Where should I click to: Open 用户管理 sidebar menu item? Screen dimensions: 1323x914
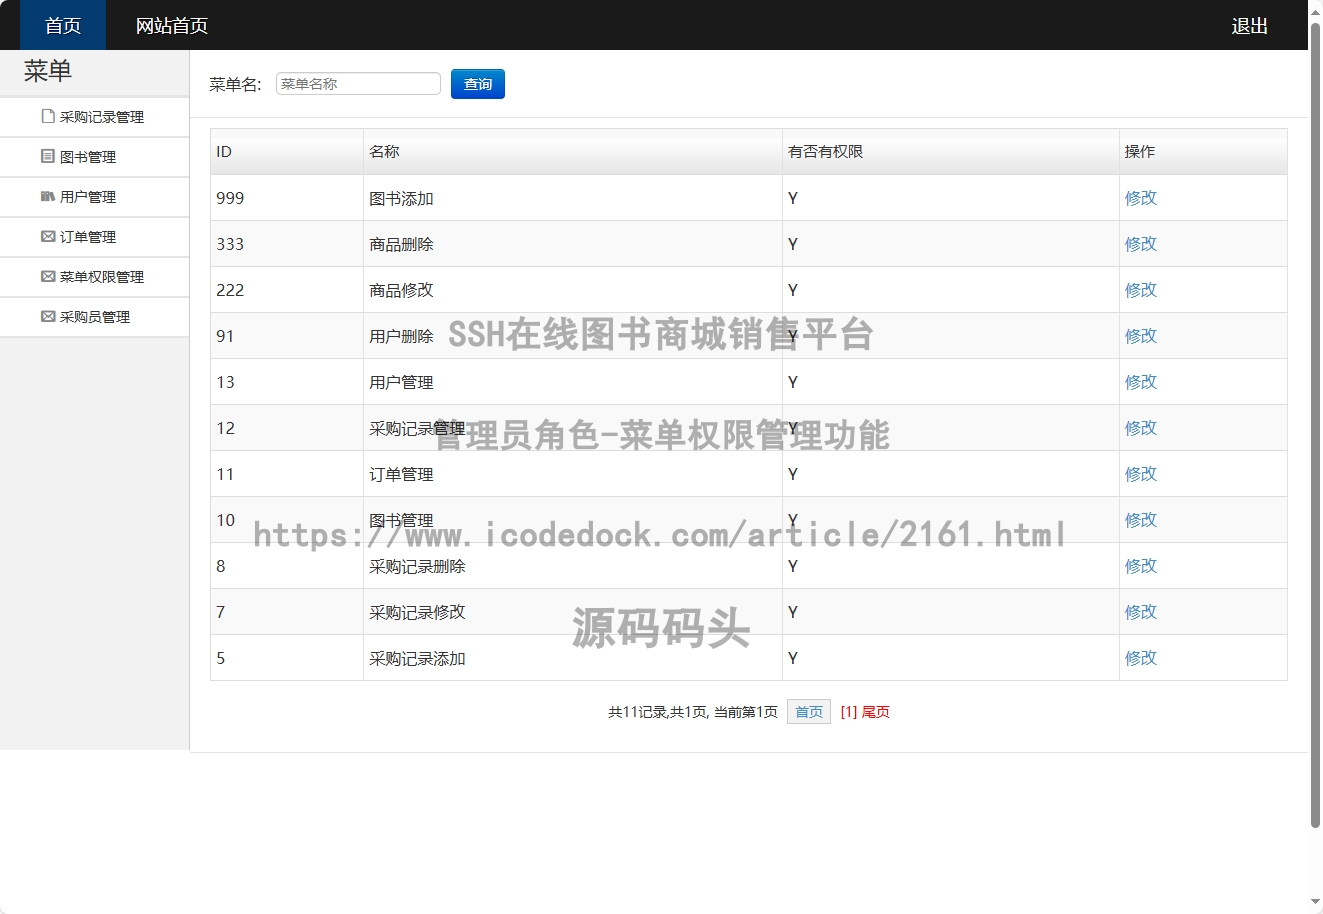(94, 197)
